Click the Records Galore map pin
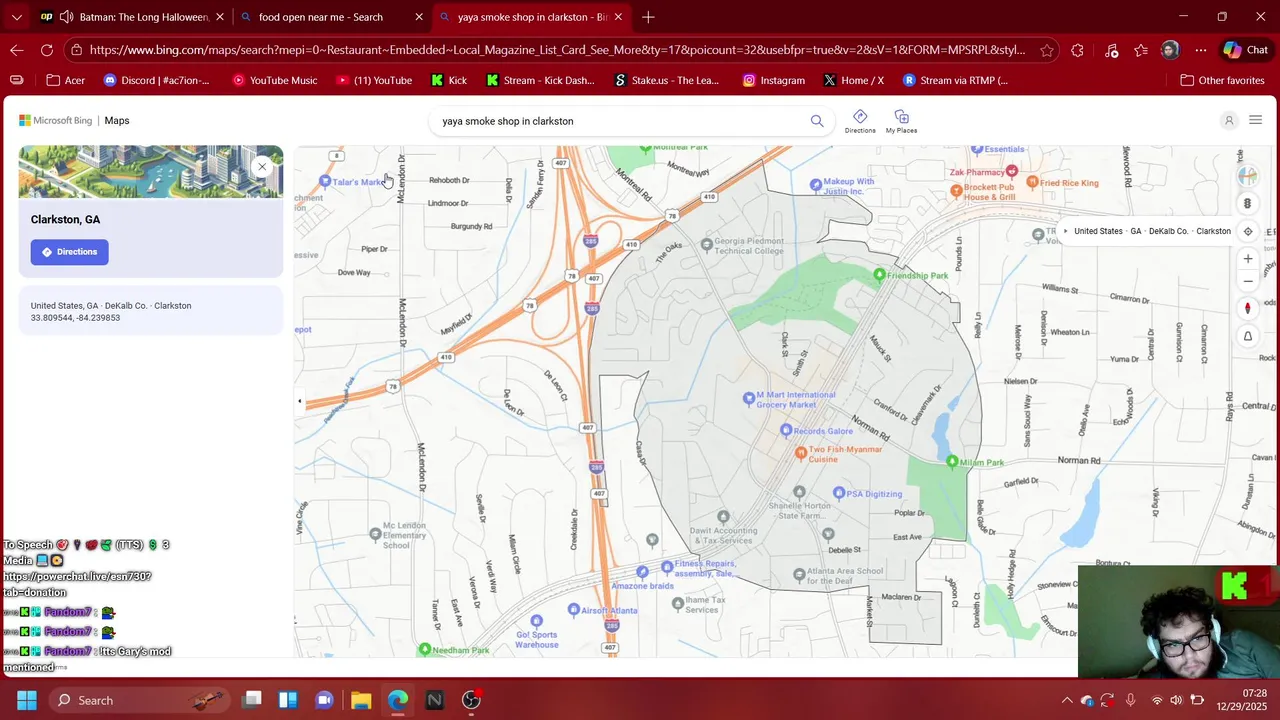1280x720 pixels. [x=786, y=431]
